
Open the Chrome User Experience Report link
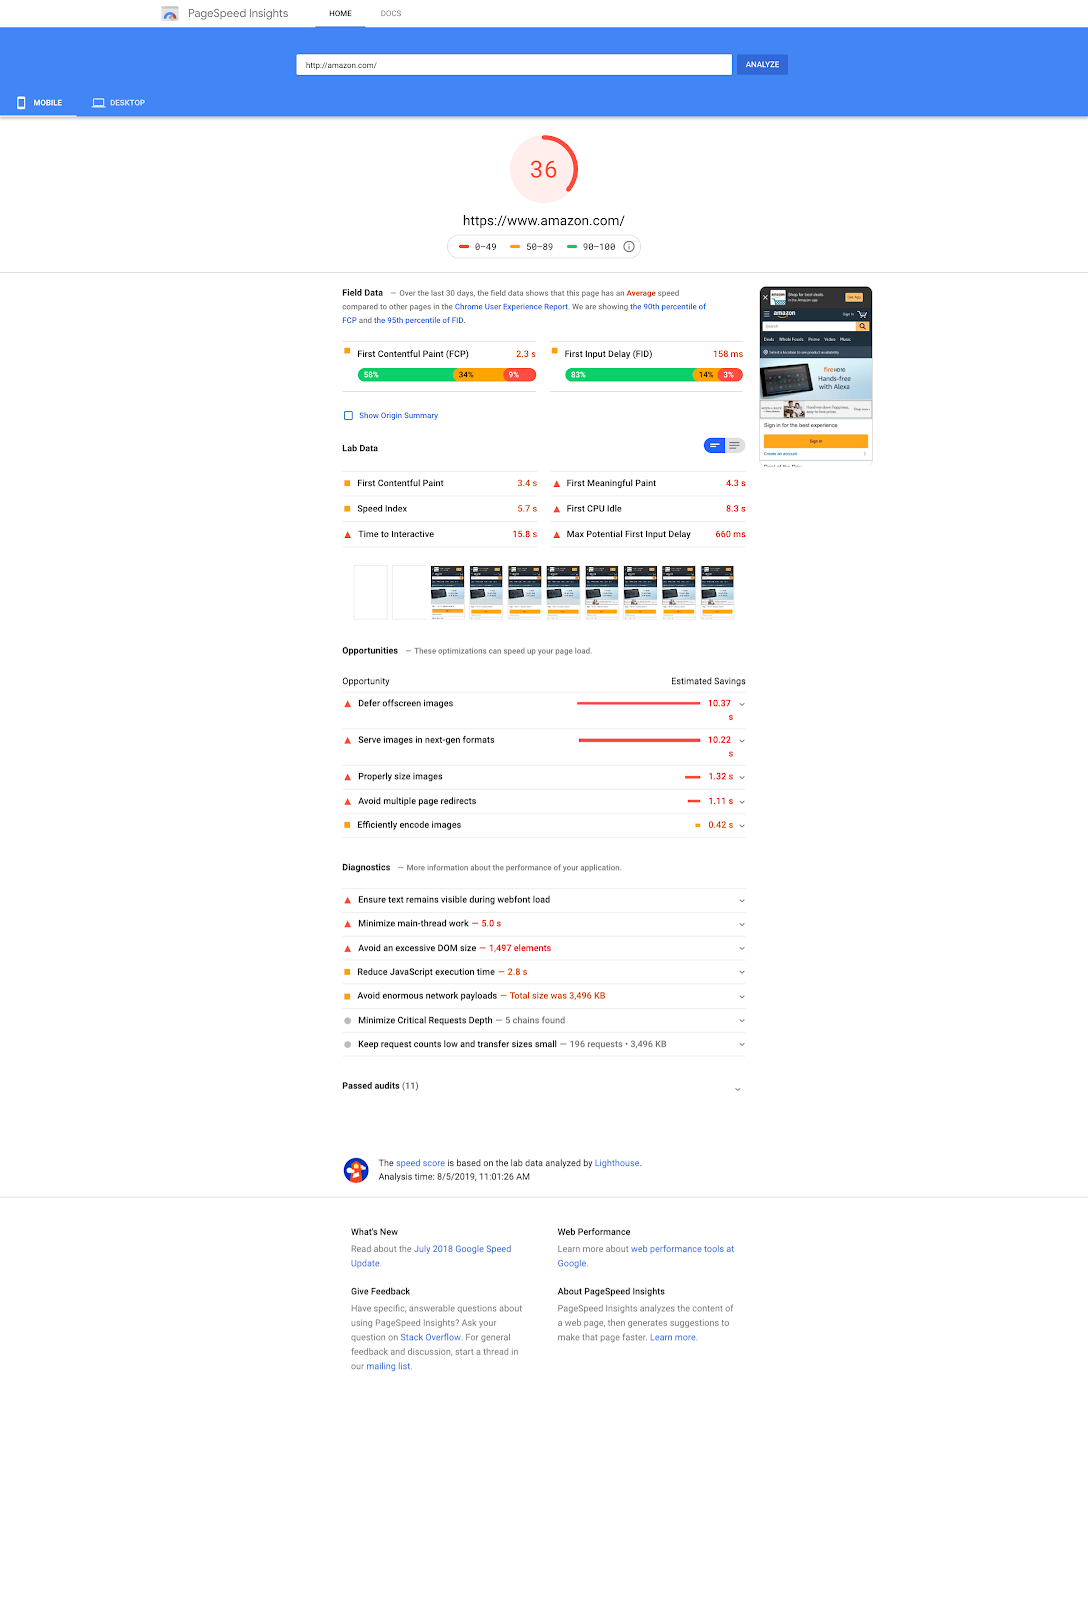click(x=511, y=307)
